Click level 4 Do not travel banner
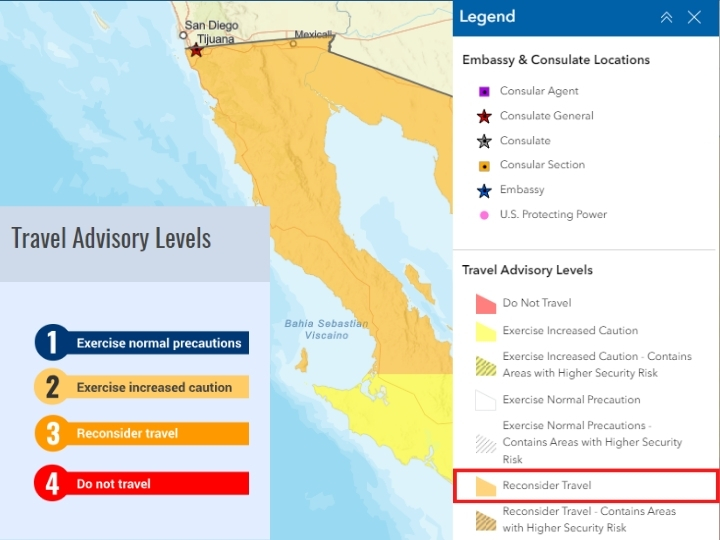This screenshot has width=720, height=540. [x=142, y=483]
